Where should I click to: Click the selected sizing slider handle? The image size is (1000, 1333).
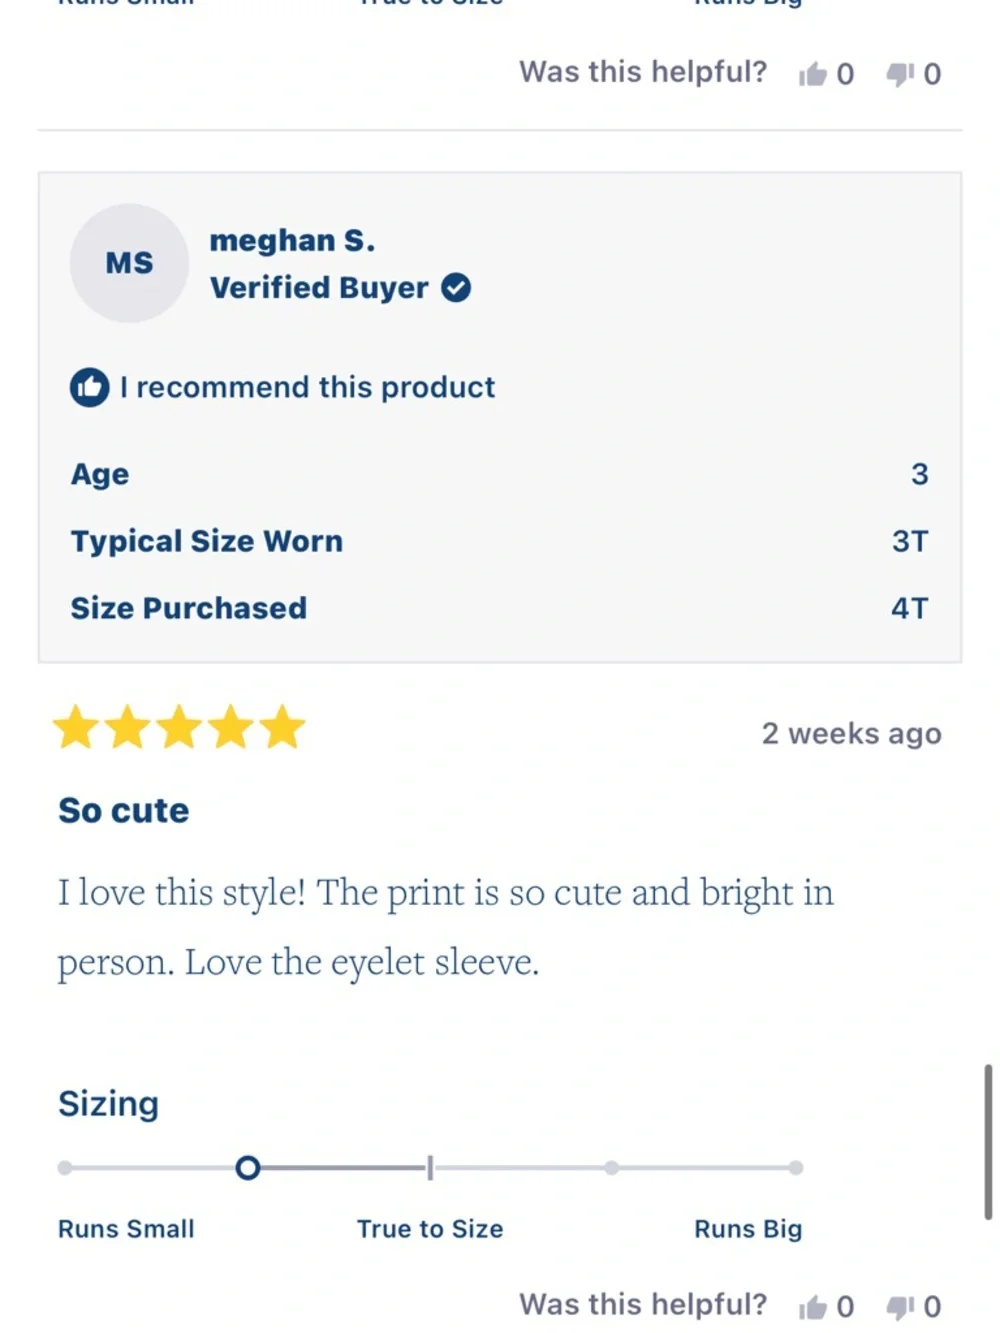[248, 1168]
